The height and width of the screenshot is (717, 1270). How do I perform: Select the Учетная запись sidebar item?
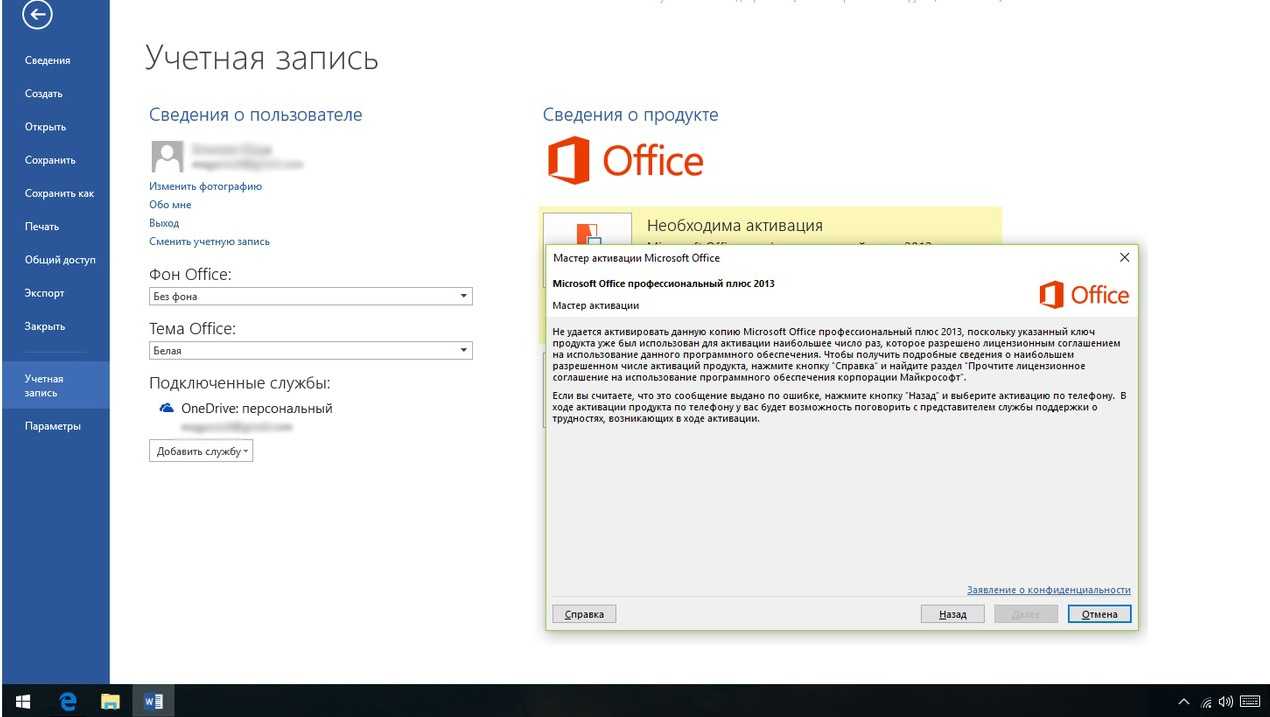pos(55,385)
